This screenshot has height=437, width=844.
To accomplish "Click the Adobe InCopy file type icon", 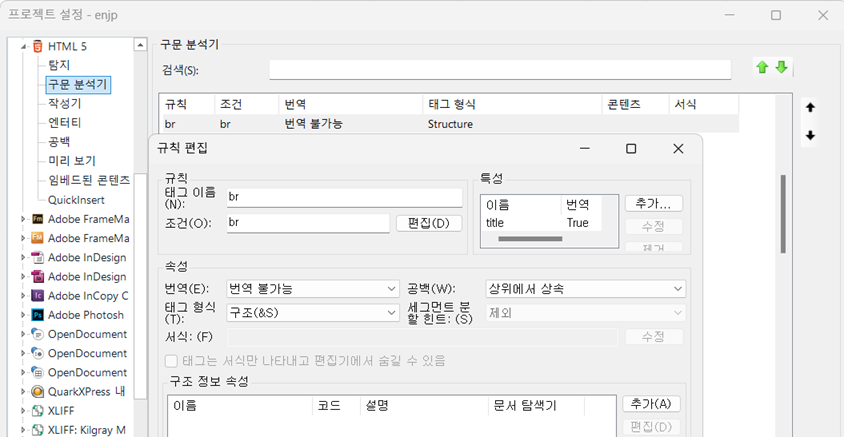I will [38, 296].
